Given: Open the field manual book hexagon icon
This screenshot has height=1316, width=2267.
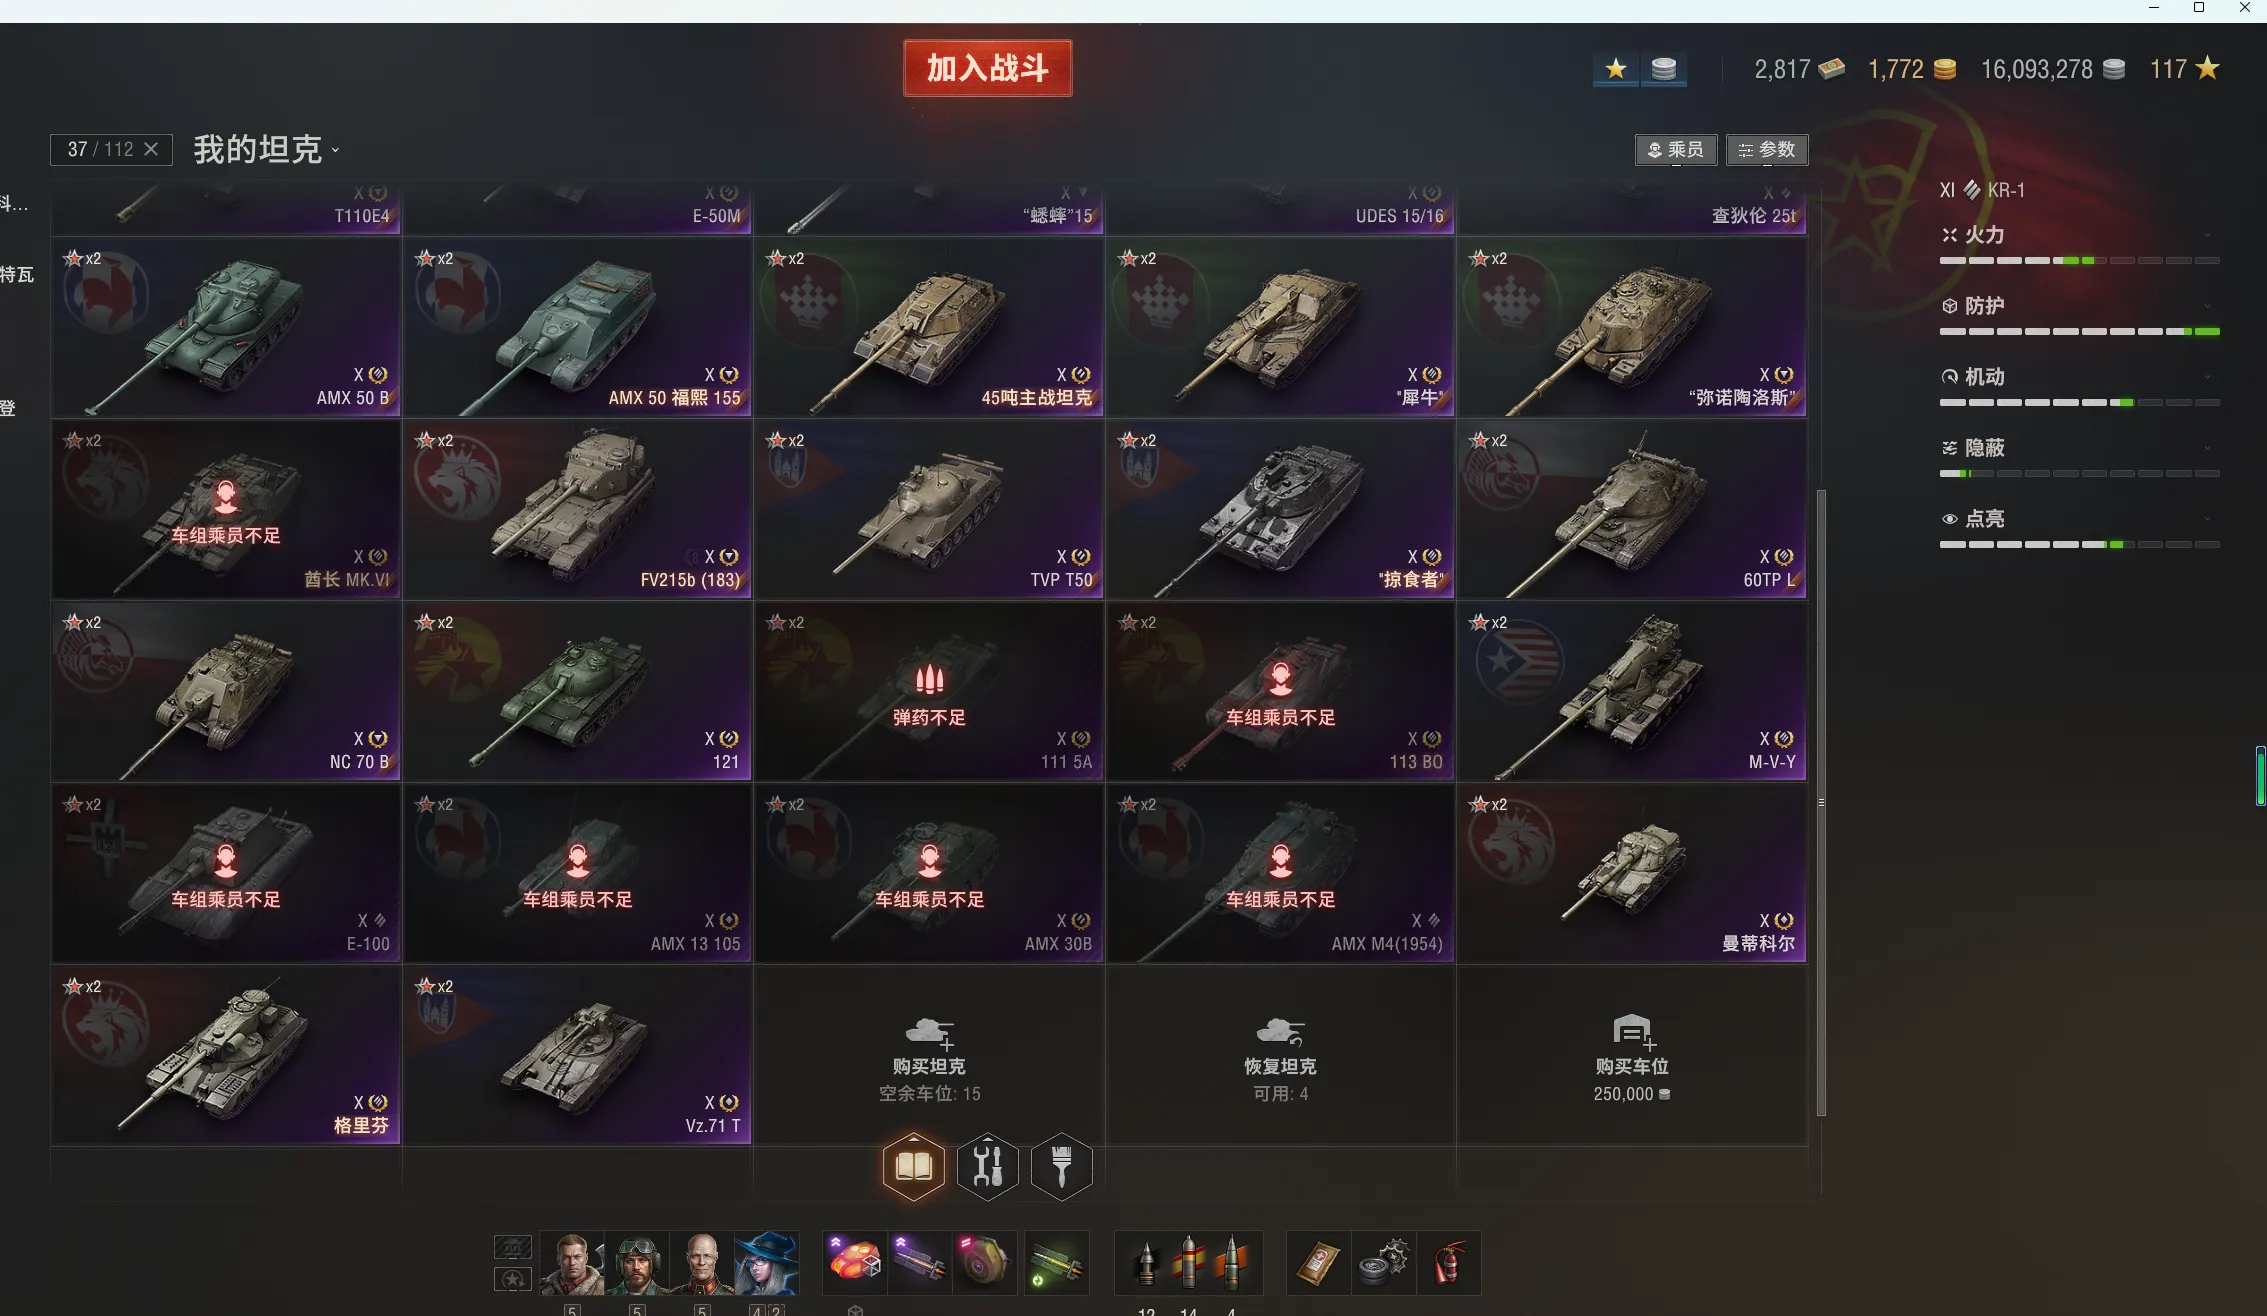Looking at the screenshot, I should pos(914,1165).
